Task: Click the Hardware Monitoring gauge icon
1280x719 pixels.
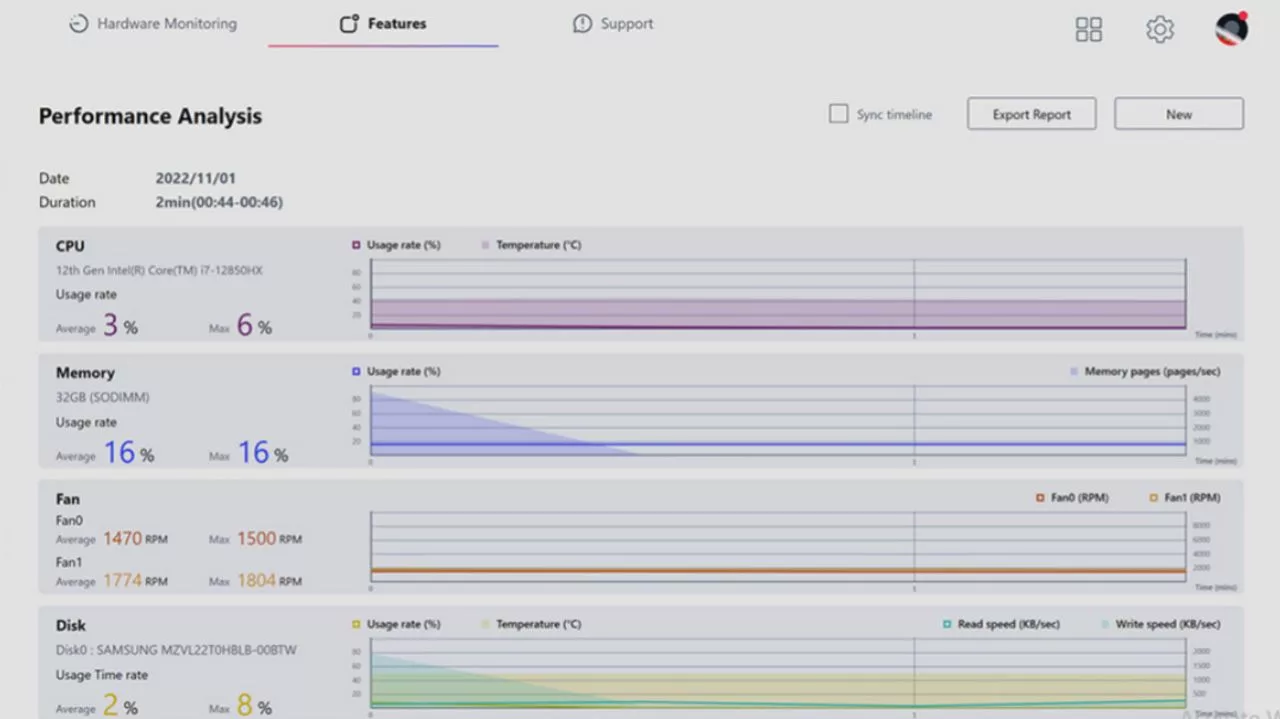Action: point(78,24)
